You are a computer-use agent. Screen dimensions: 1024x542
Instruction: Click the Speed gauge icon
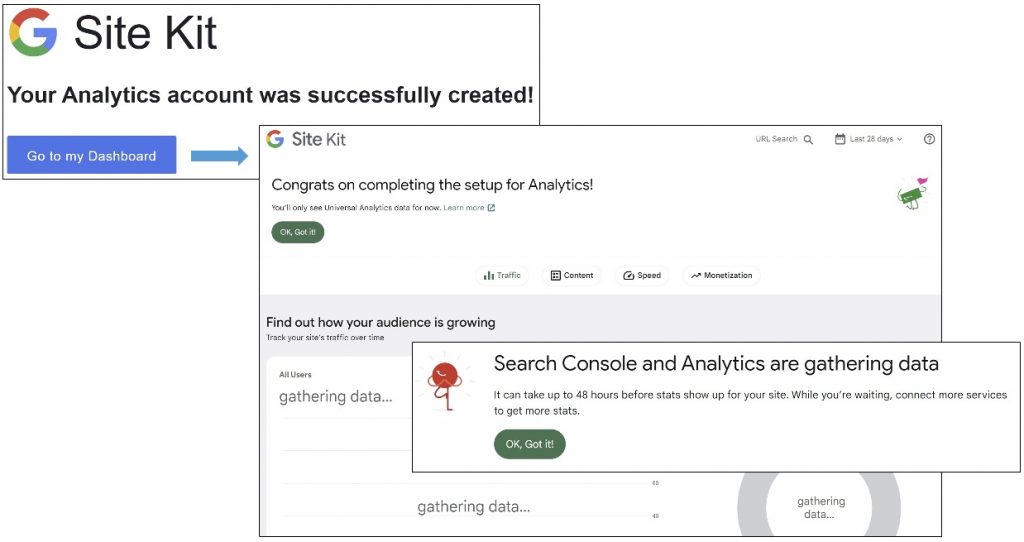pyautogui.click(x=629, y=275)
